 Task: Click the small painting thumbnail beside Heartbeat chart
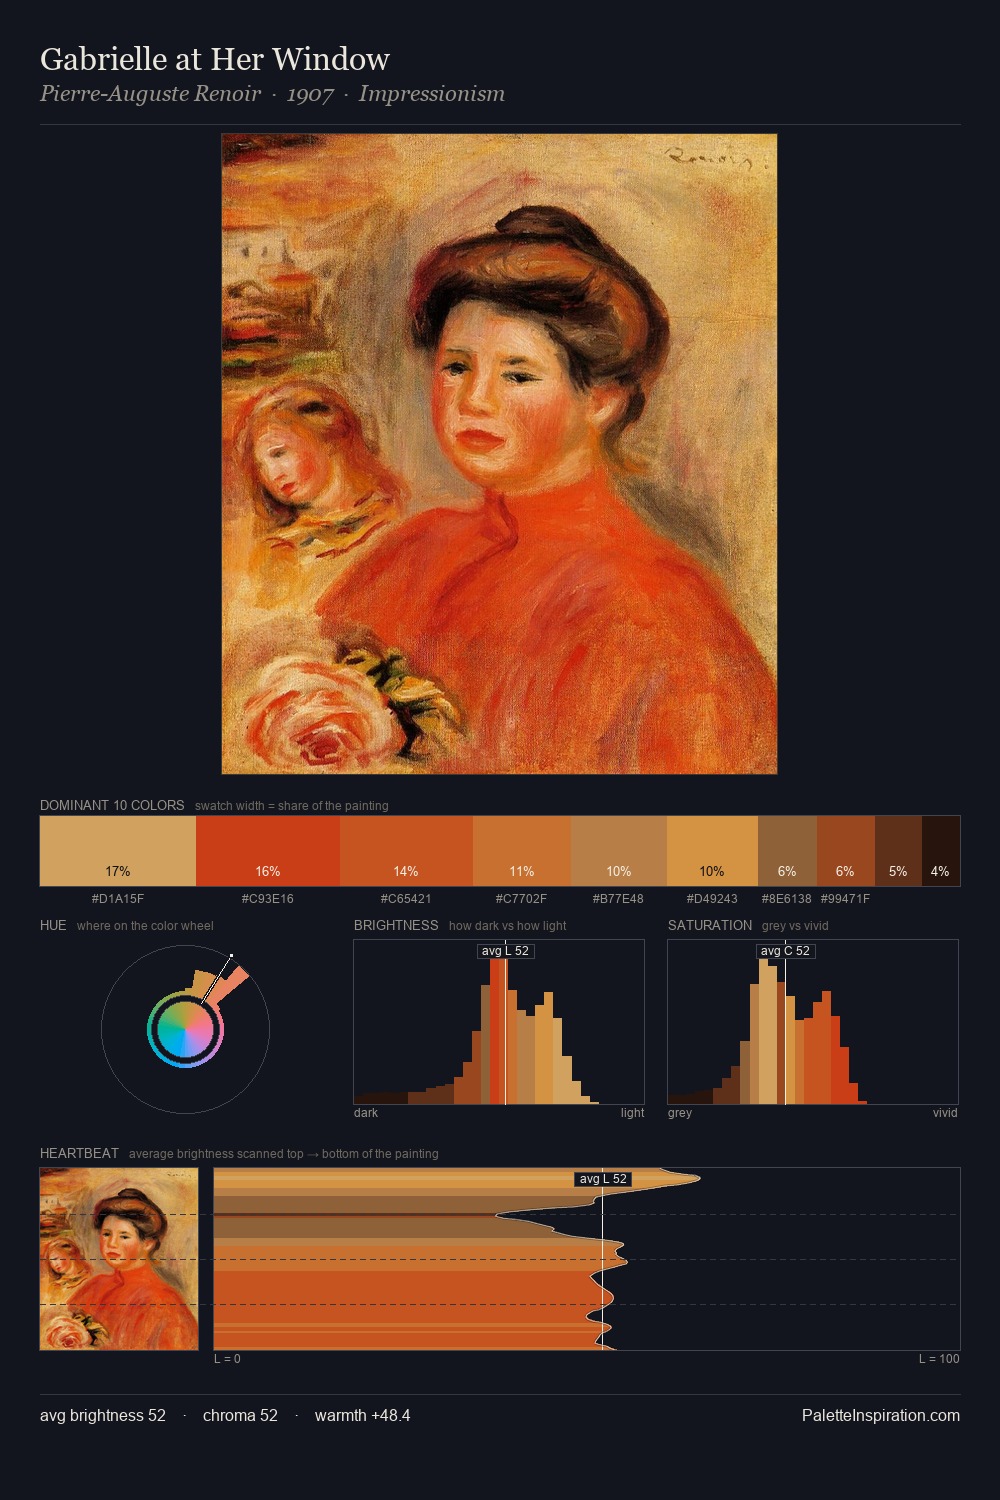(119, 1259)
